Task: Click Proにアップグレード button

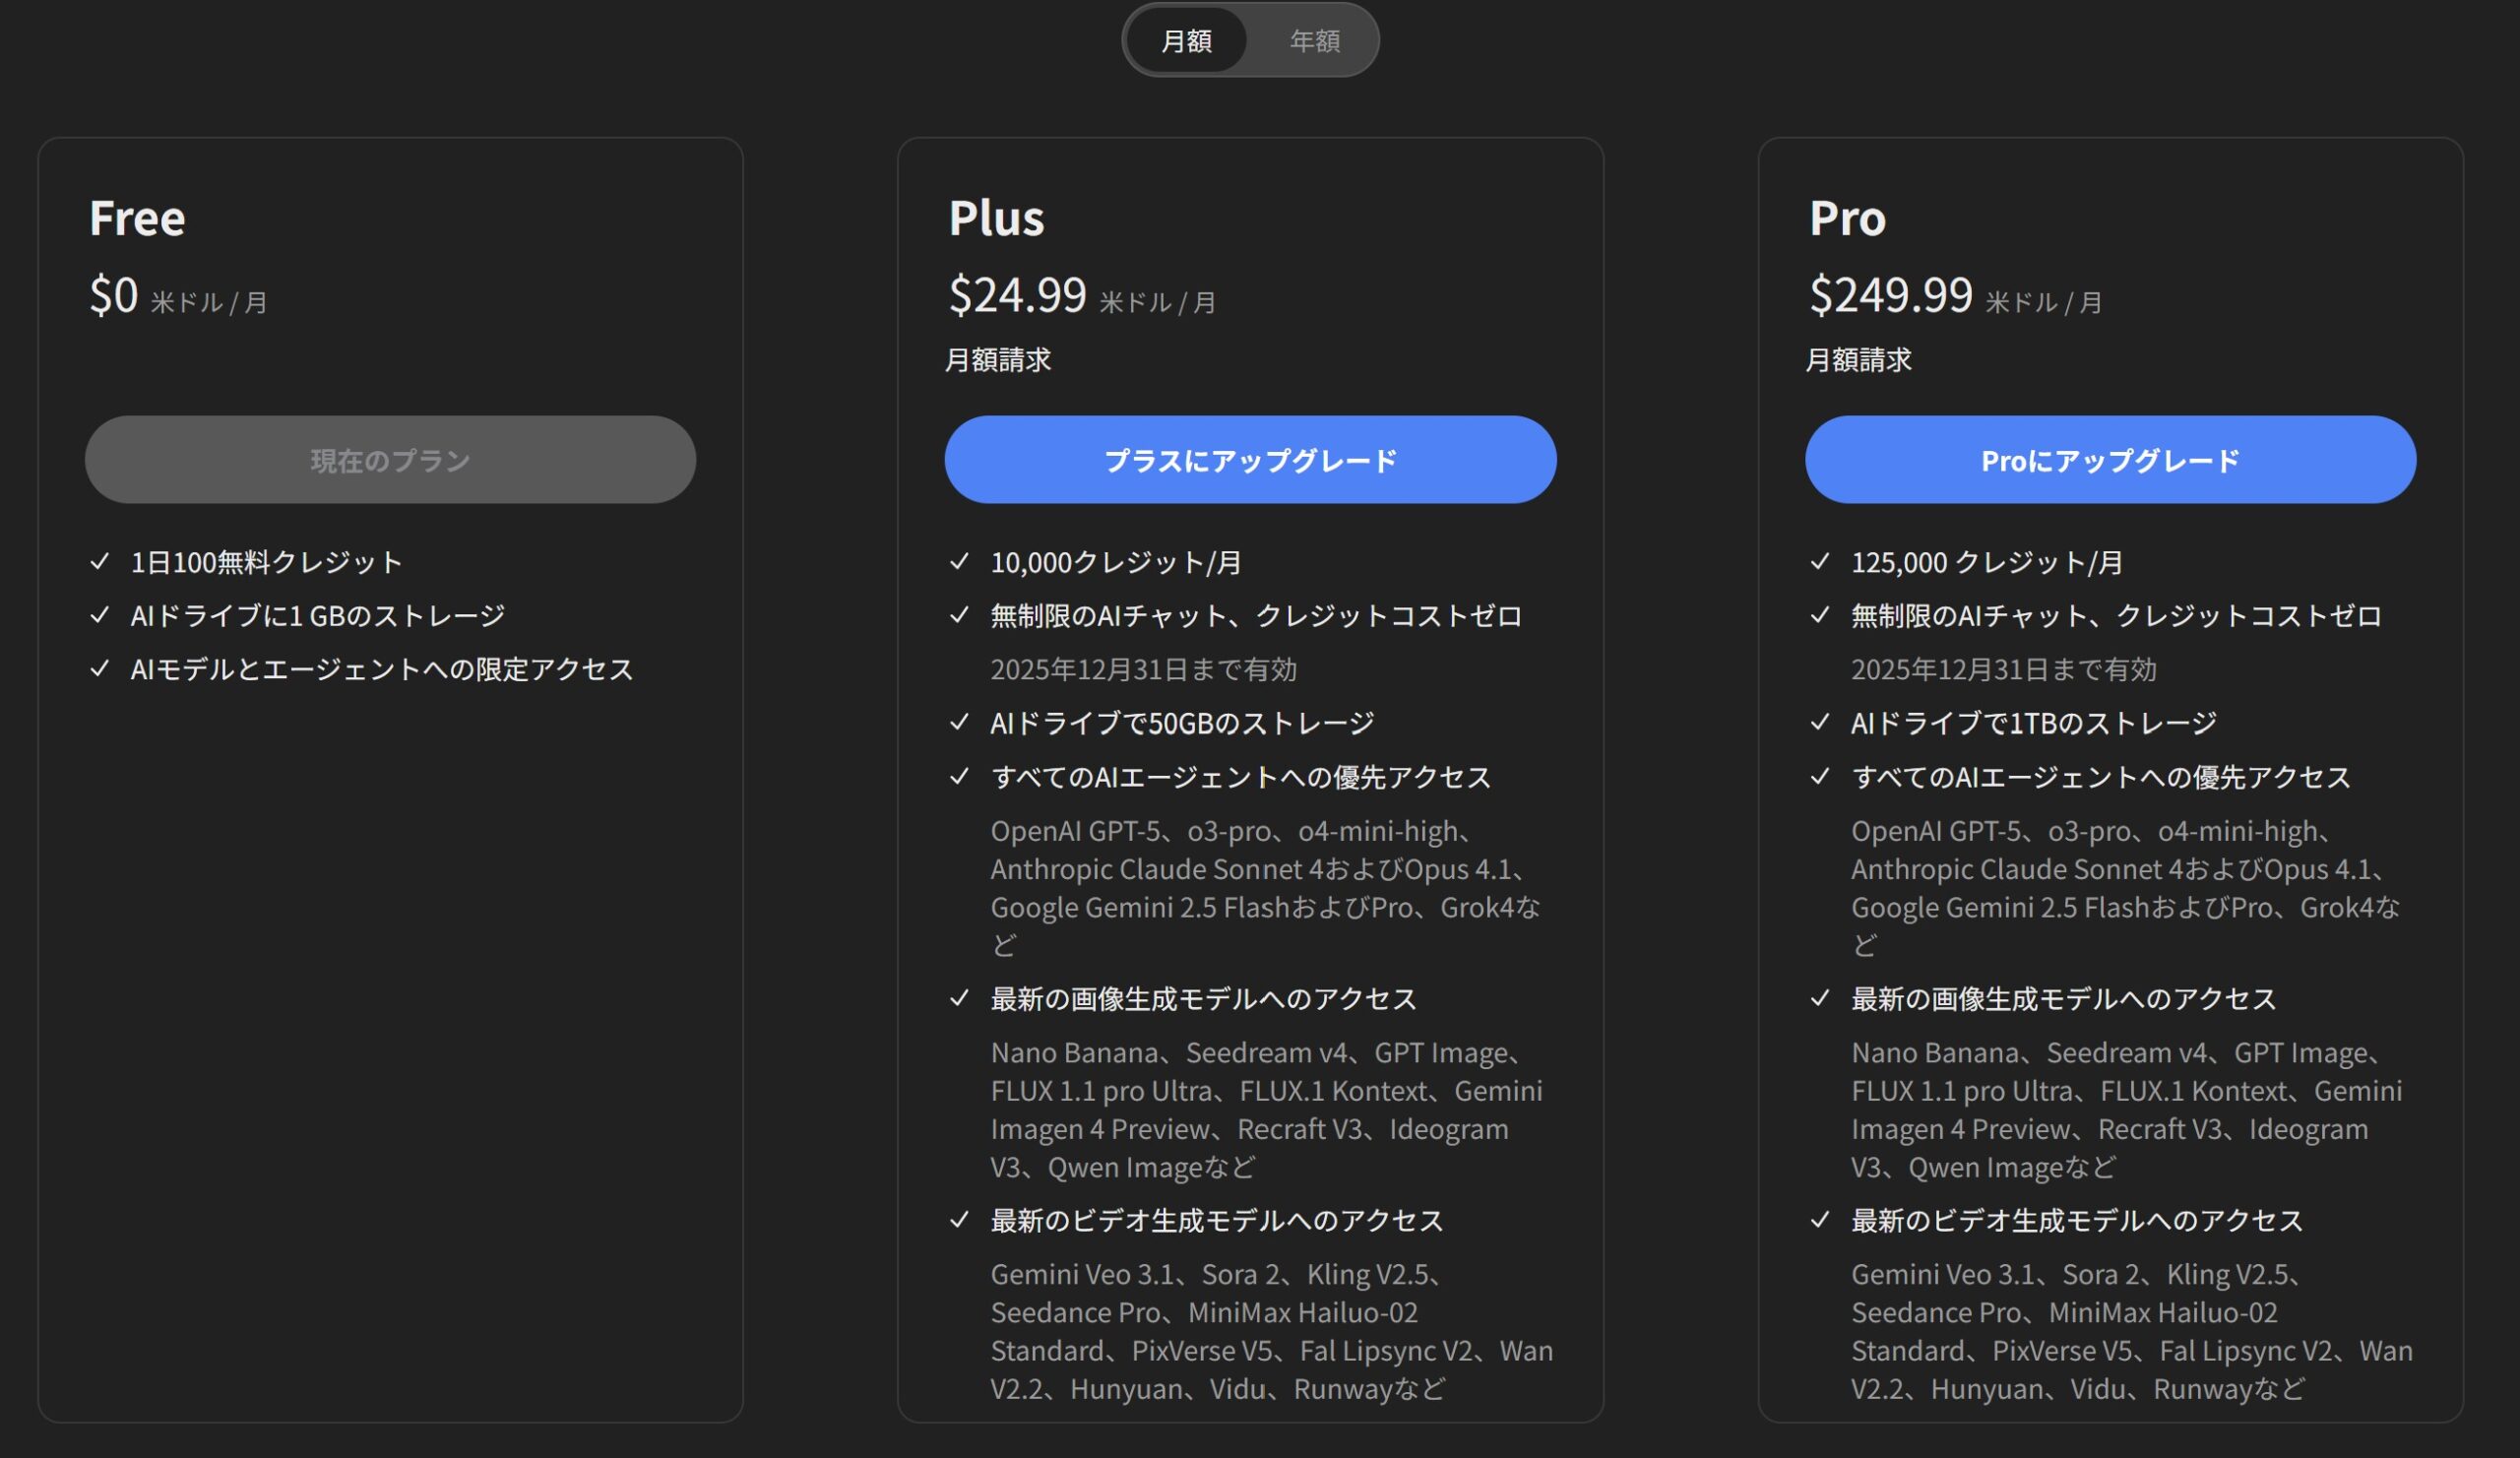Action: coord(2110,460)
